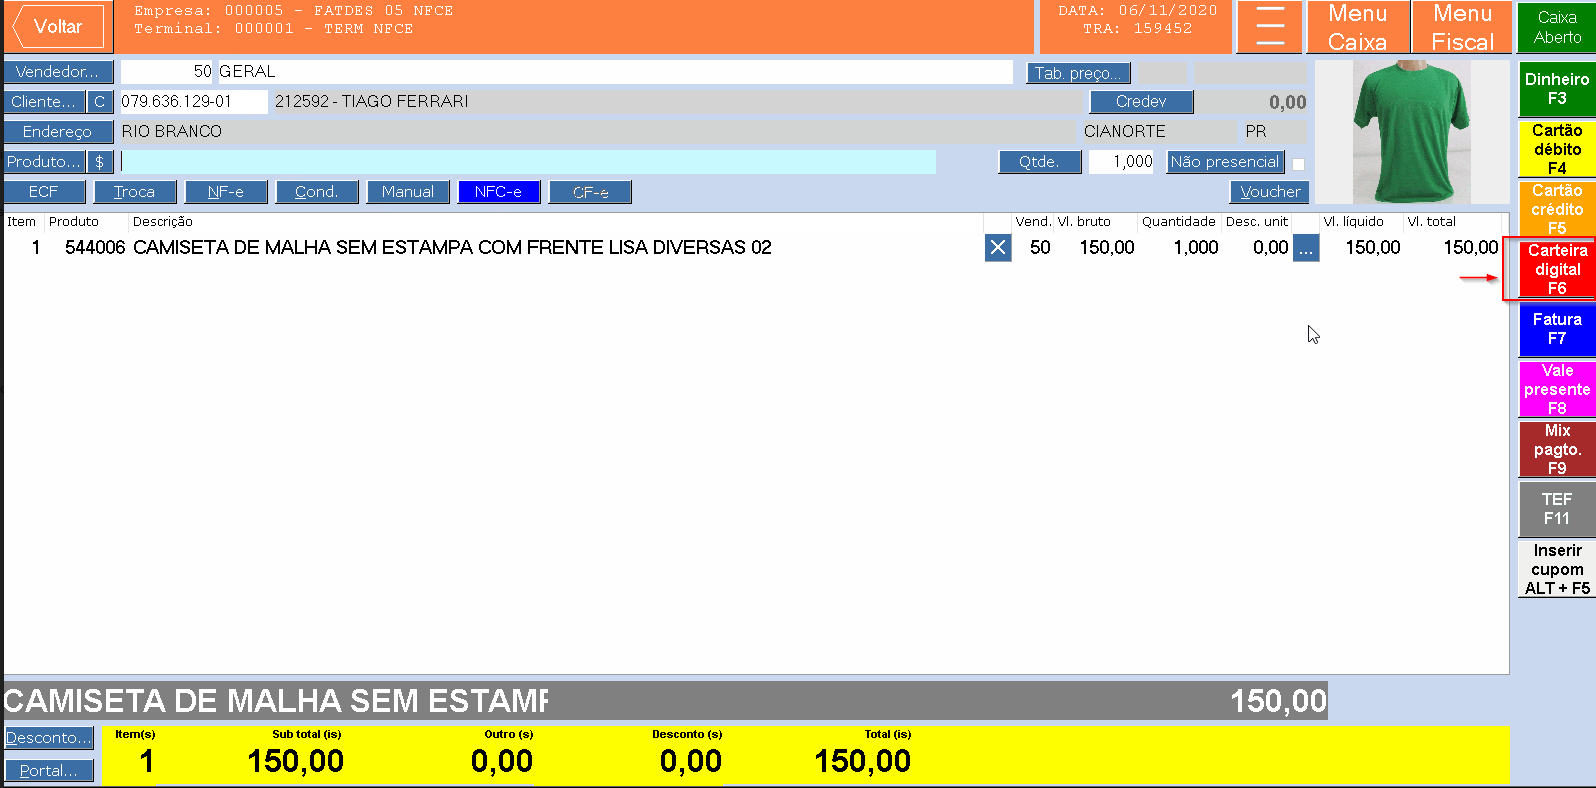Image resolution: width=1596 pixels, height=788 pixels.
Task: Click the Qtde. button
Action: coord(1040,162)
